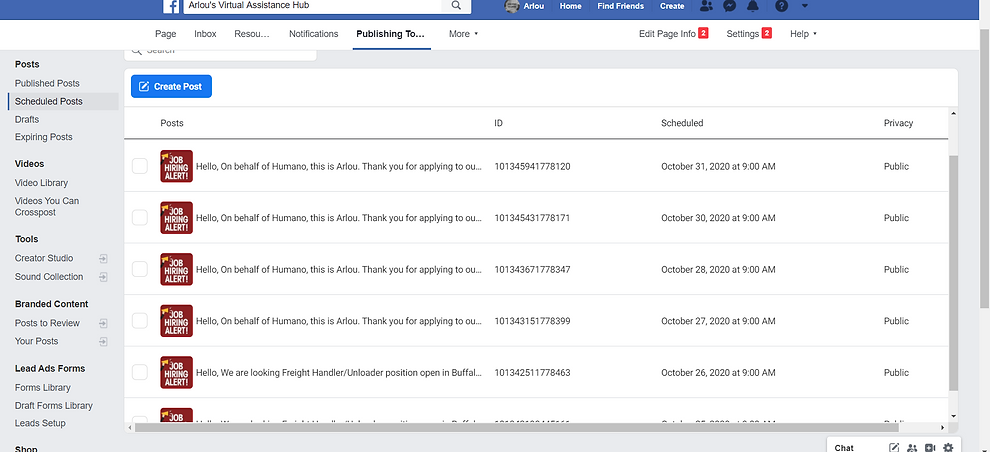Open the Resources tab
This screenshot has height=452, width=990.
252,34
